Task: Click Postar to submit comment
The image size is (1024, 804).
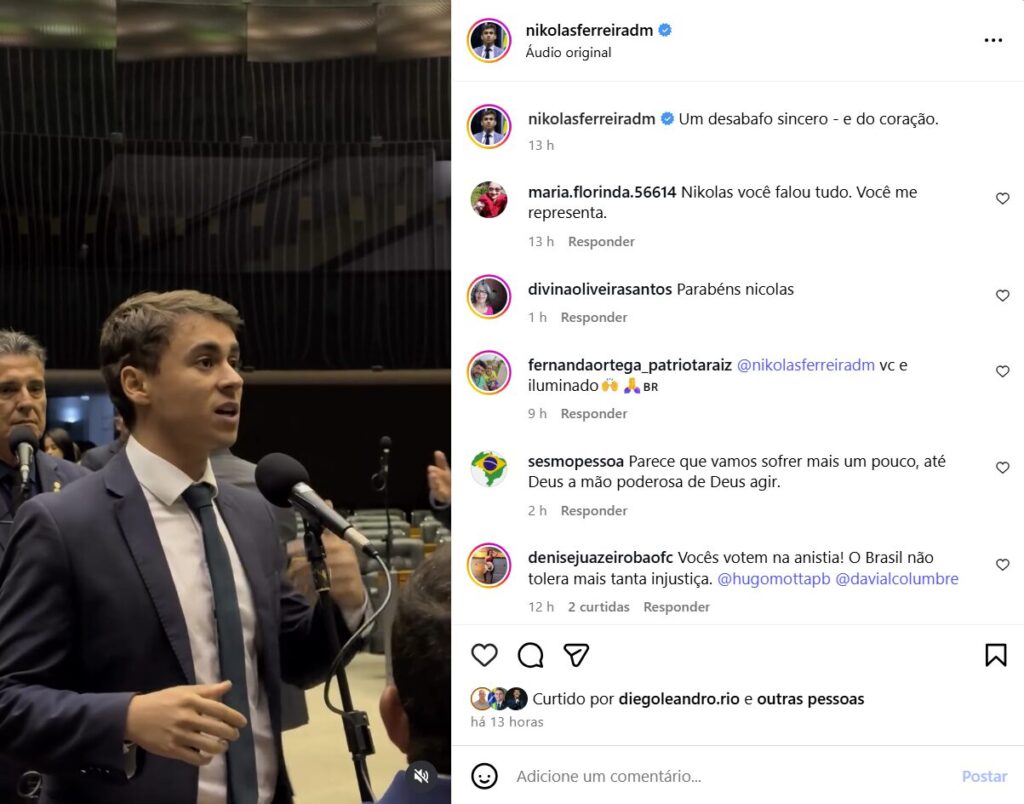Action: coord(984,776)
